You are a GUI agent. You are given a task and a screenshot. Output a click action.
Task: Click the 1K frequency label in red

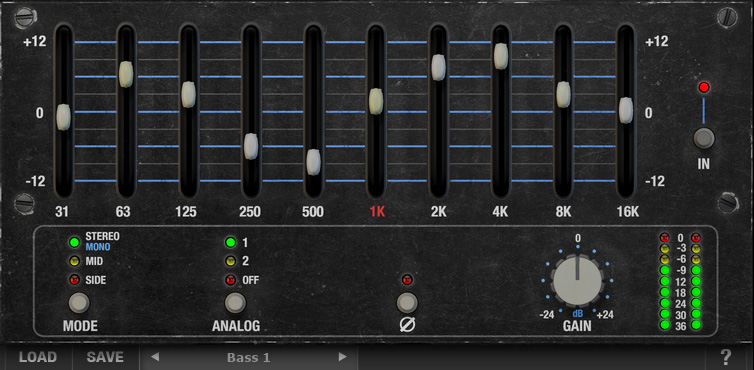(377, 212)
